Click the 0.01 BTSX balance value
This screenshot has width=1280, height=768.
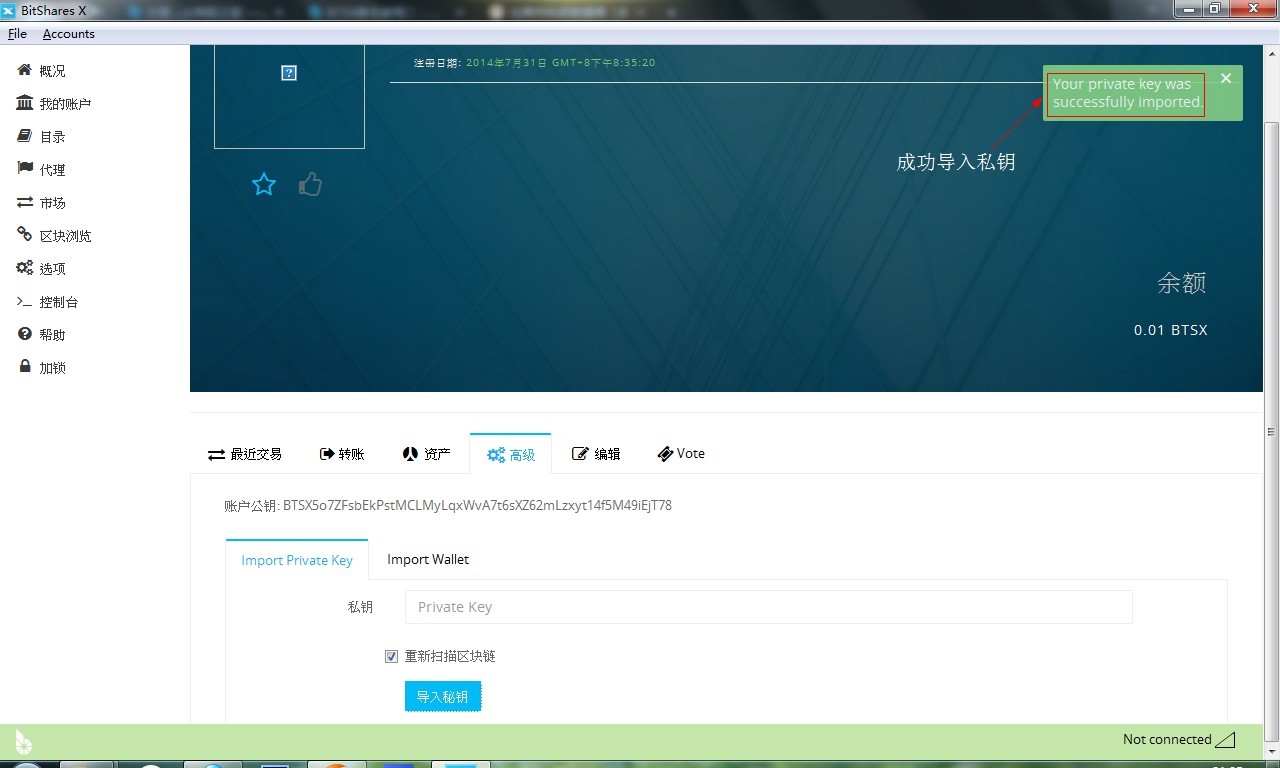click(1170, 330)
